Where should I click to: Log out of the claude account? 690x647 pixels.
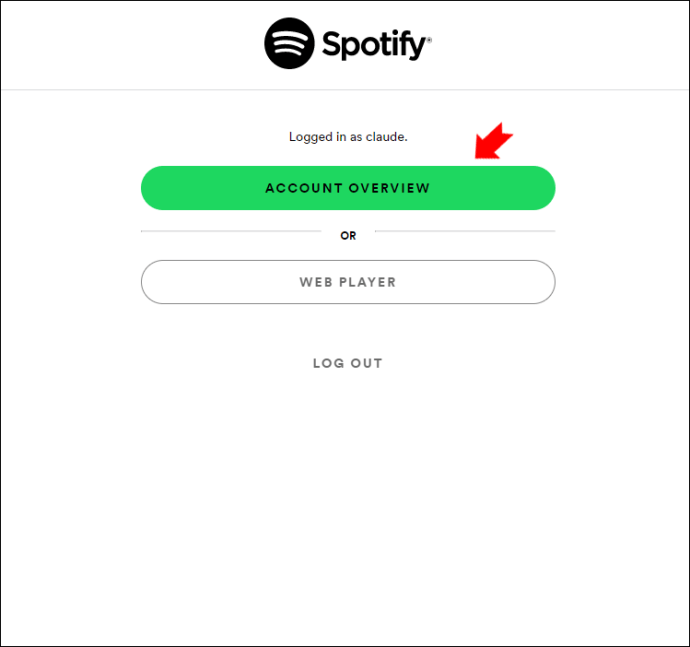(x=348, y=363)
